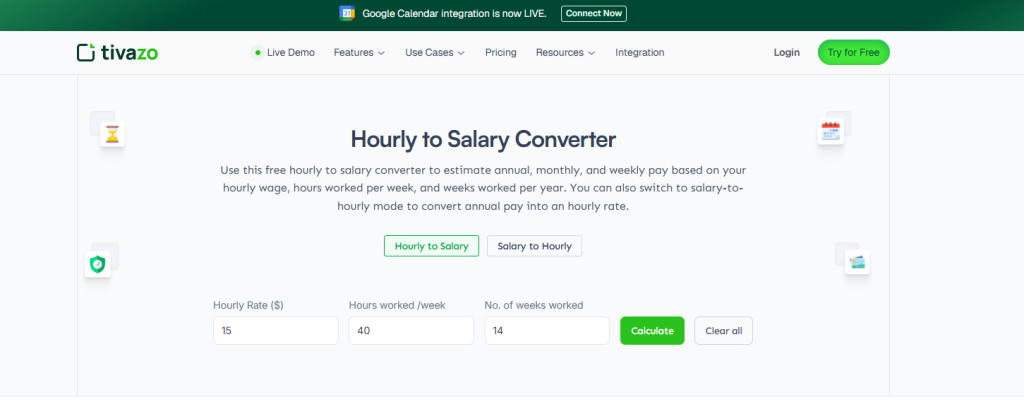
Task: Focus the Hours worked /week input
Action: coord(411,330)
